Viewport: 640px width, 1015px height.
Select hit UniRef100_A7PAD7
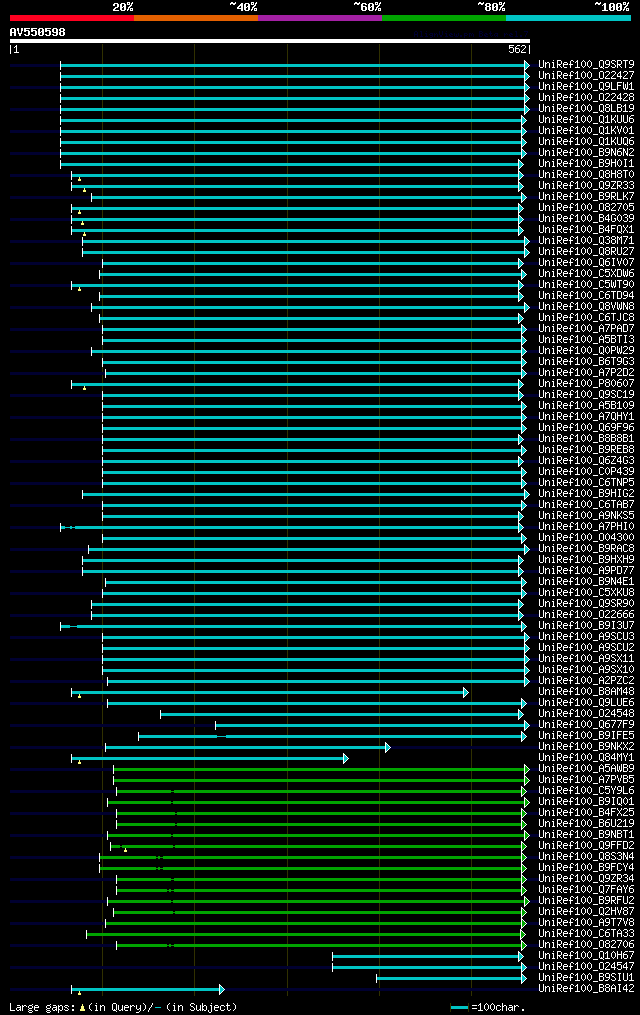[x=586, y=329]
